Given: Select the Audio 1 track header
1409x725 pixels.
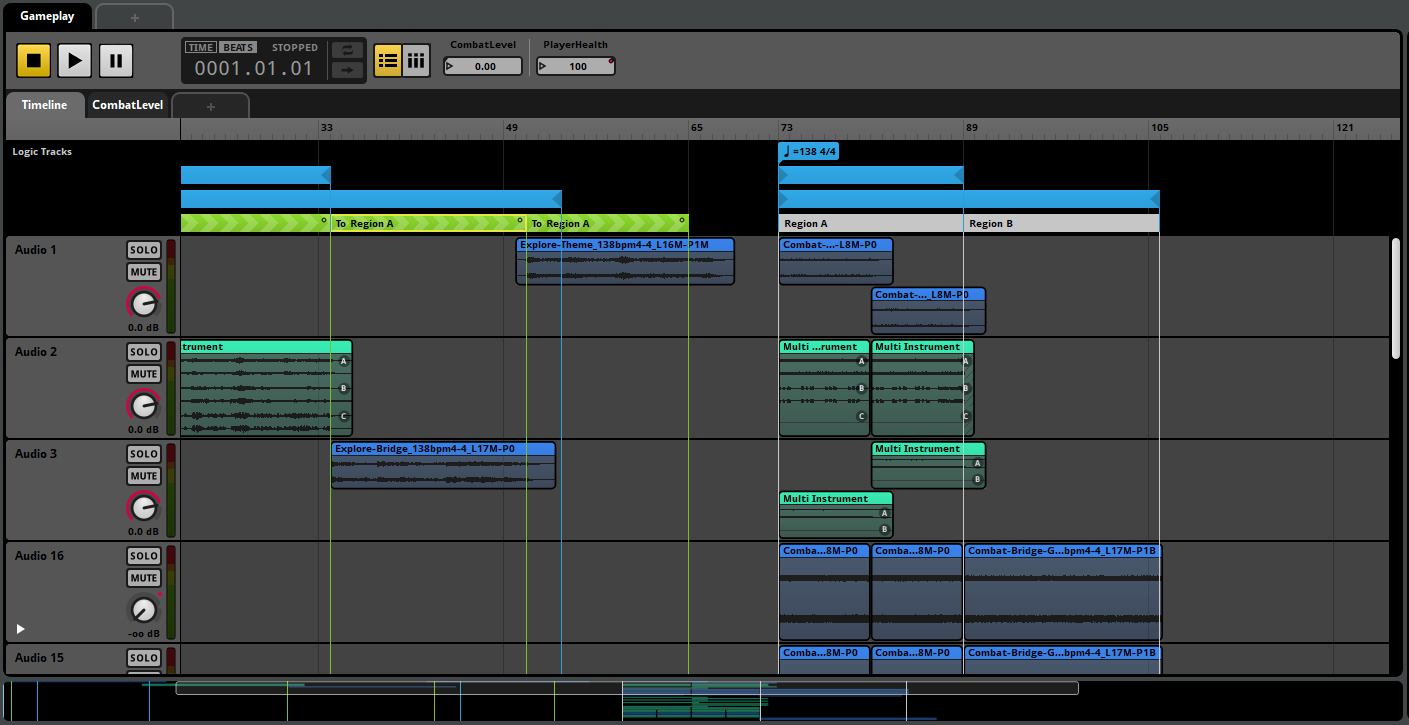Looking at the screenshot, I should click(93, 286).
